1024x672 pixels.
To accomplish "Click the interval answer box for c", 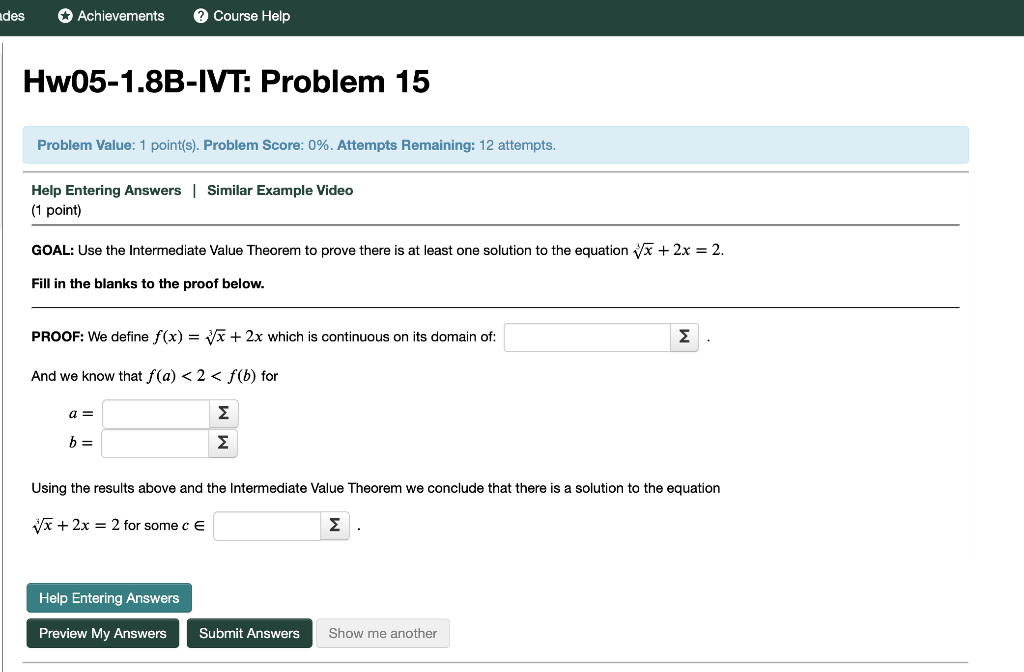I will pos(266,525).
